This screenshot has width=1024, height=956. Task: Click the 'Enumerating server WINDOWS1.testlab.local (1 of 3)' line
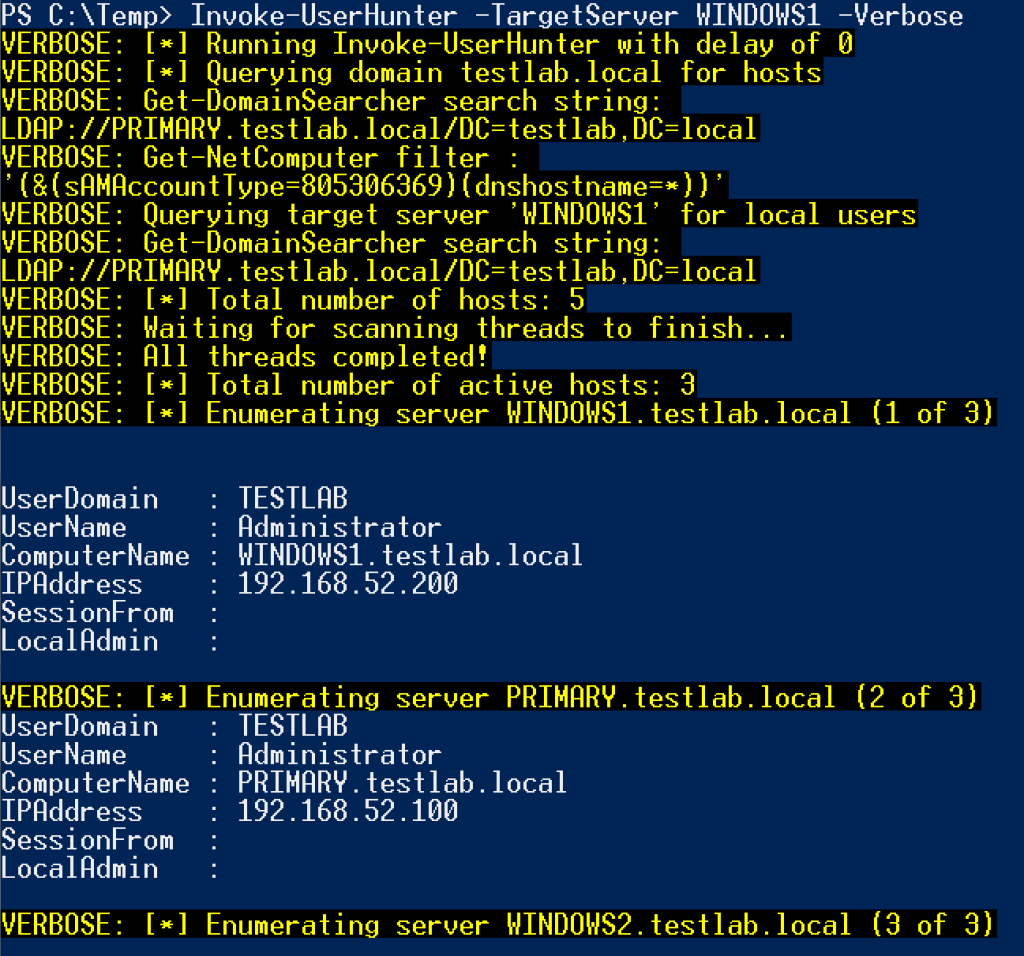click(499, 414)
